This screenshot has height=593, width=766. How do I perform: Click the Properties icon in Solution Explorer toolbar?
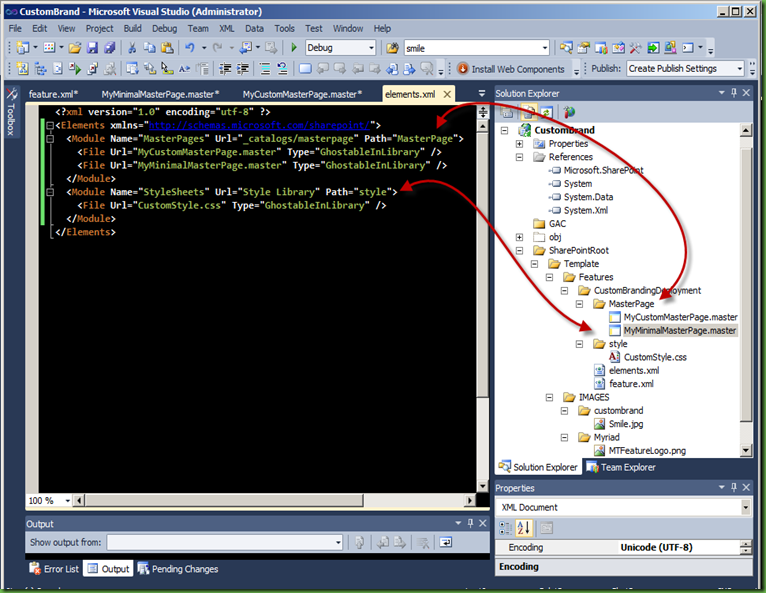tap(507, 113)
